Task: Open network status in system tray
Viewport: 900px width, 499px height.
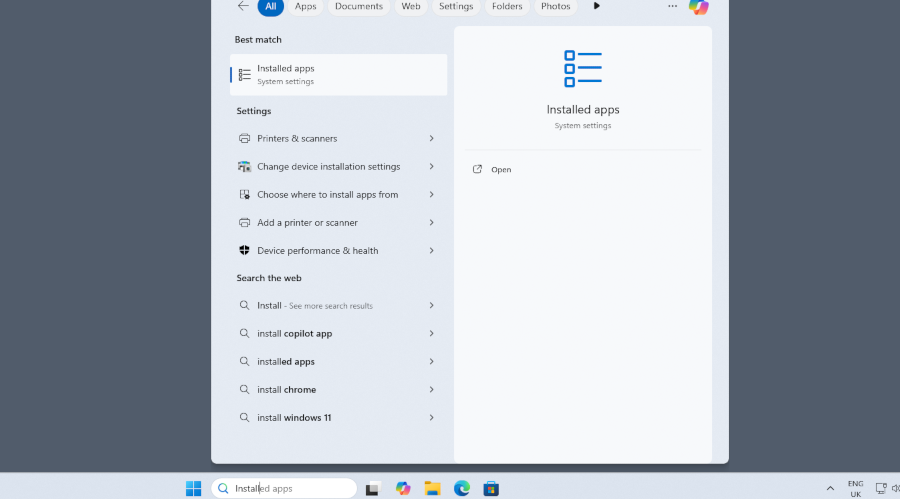Action: [880, 489]
